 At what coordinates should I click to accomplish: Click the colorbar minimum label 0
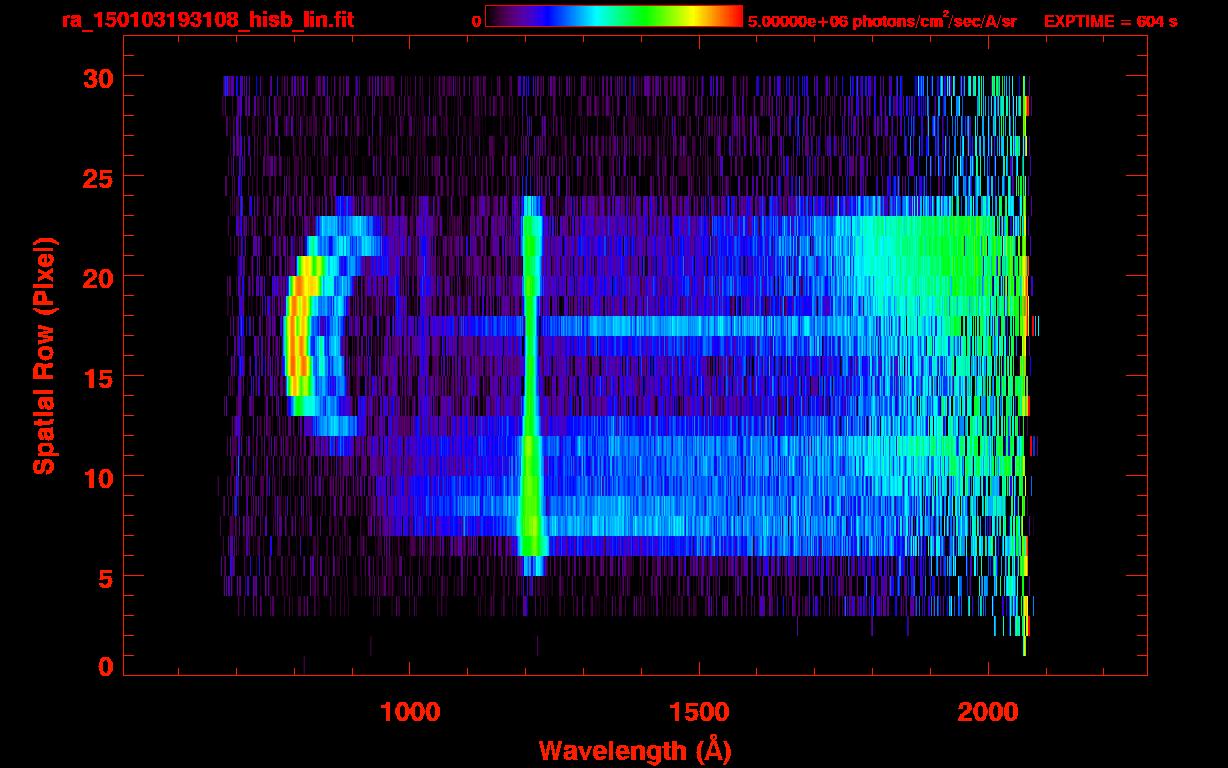coord(476,21)
